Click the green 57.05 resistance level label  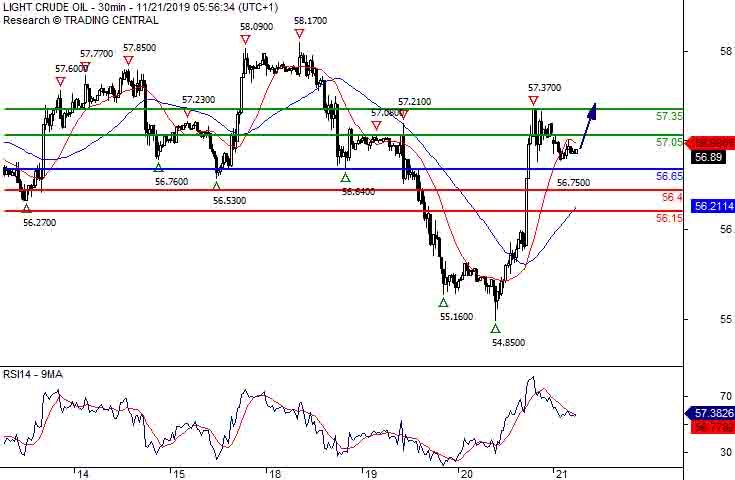pos(669,142)
